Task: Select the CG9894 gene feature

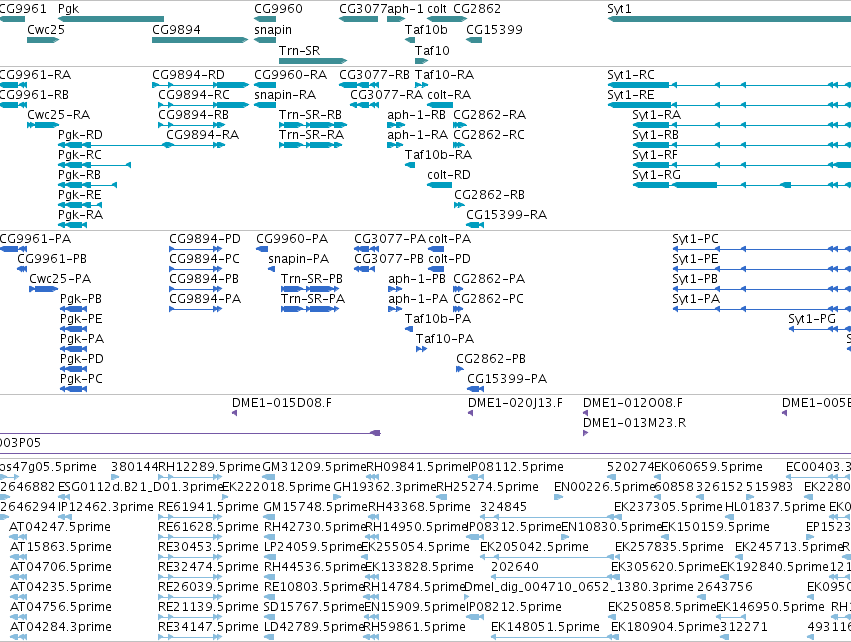Action: tap(200, 40)
